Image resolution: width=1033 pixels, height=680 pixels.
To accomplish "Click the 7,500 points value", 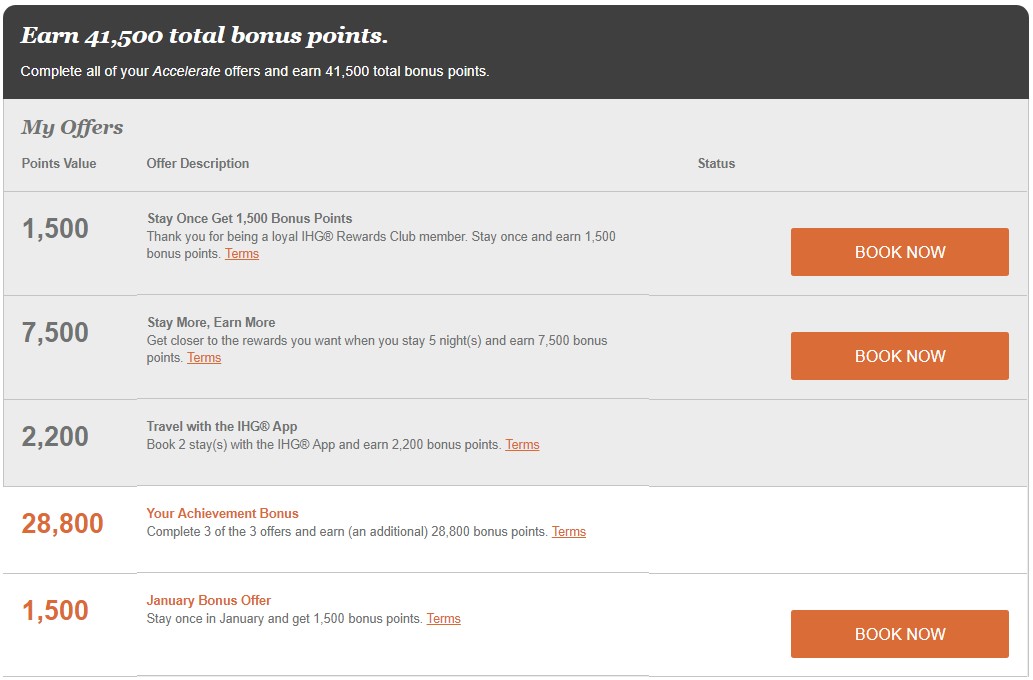I will 55,332.
